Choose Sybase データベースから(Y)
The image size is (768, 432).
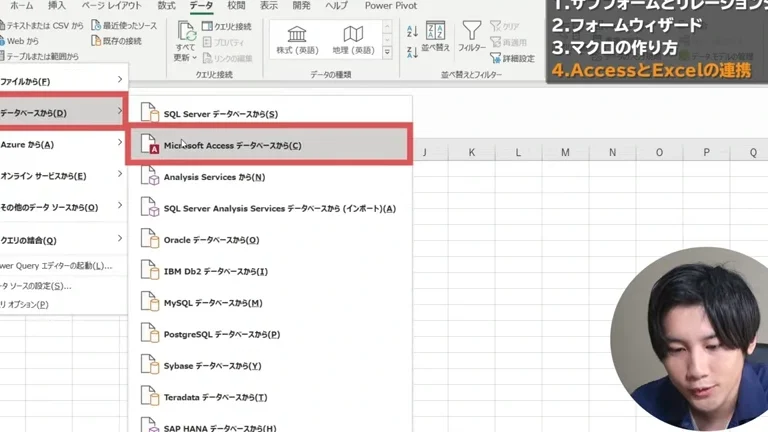tap(270, 366)
